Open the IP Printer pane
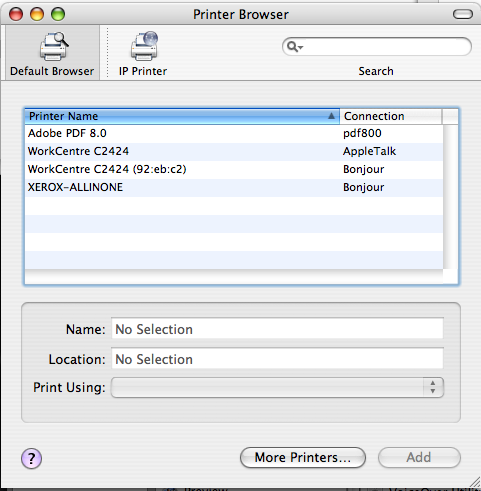481x491 pixels. (143, 53)
